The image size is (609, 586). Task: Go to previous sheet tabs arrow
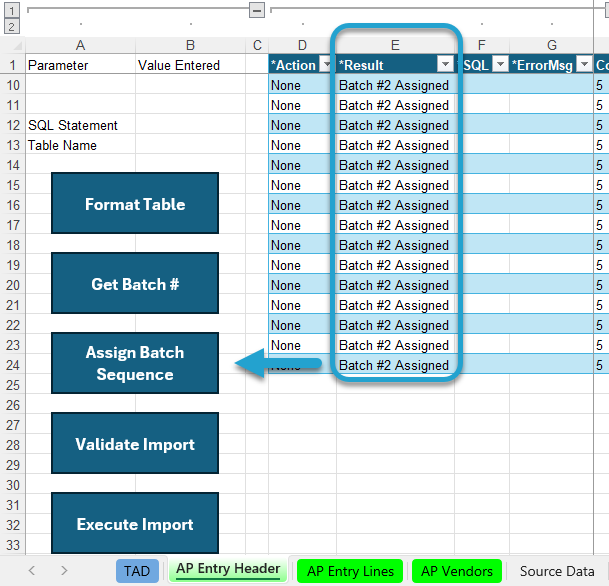click(x=32, y=570)
